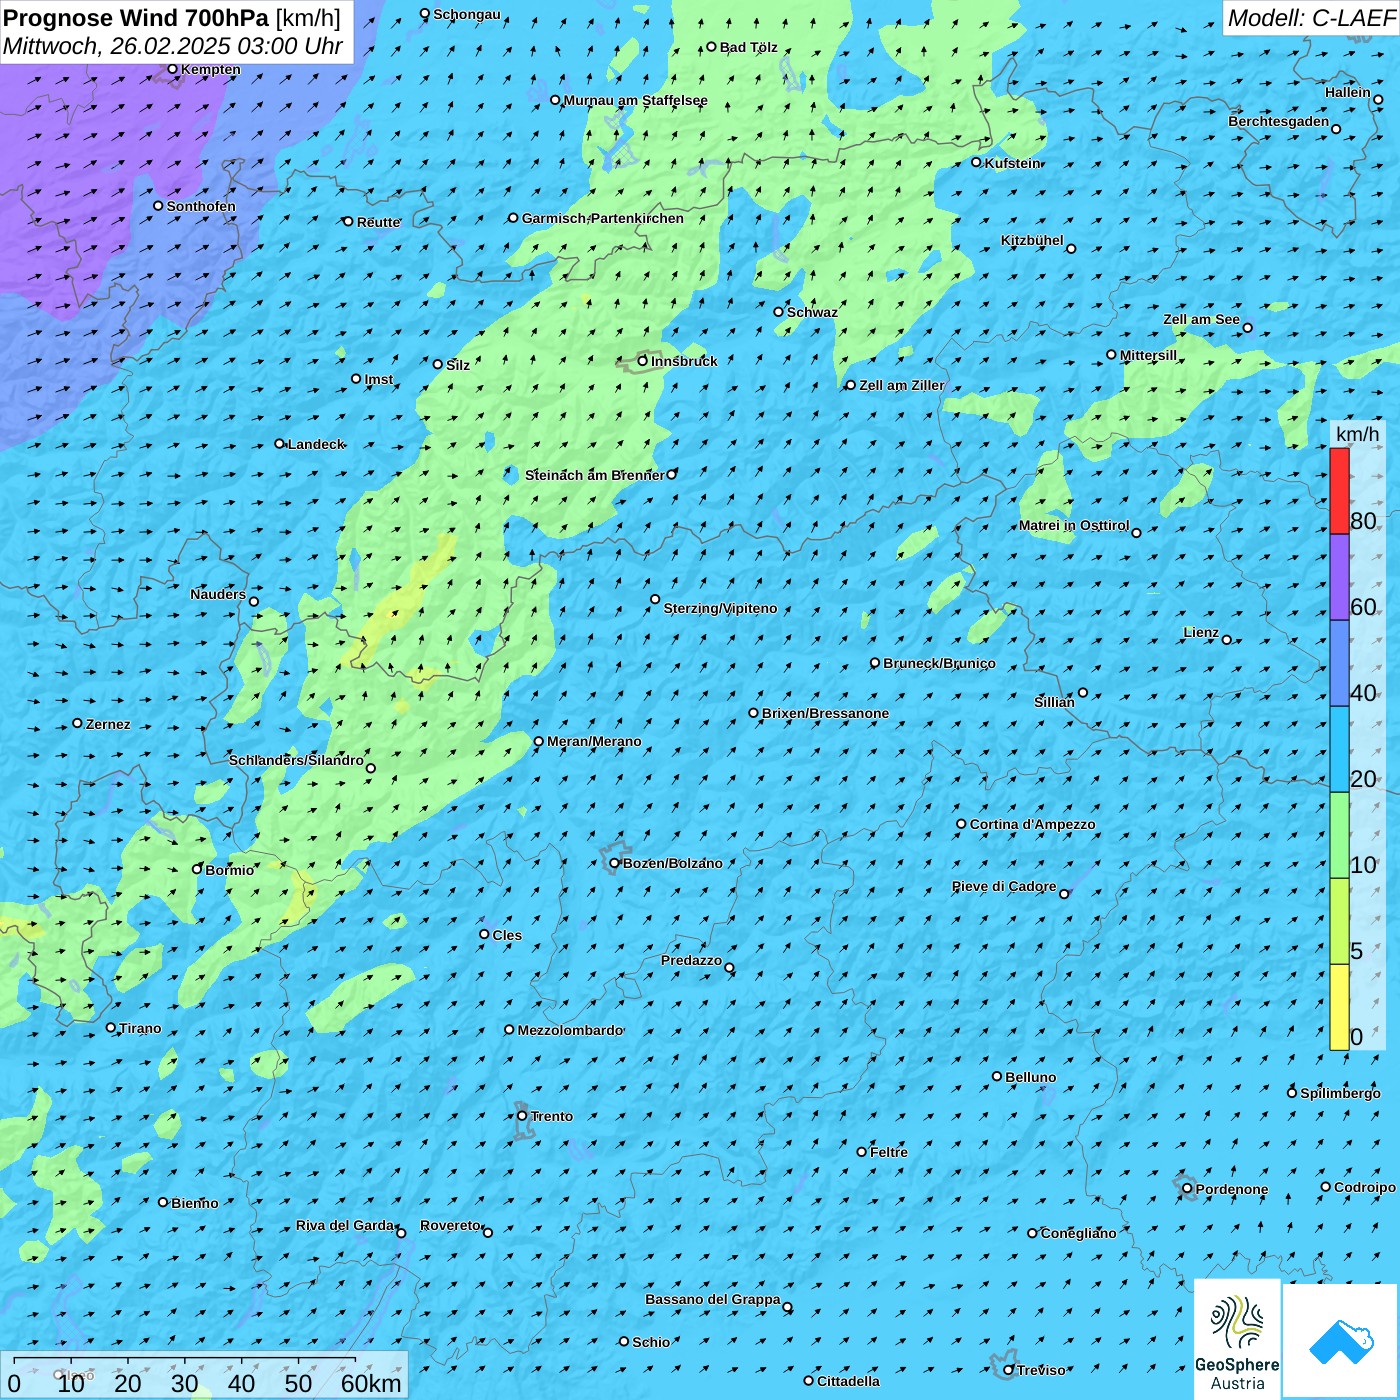Click the Sonthofen city label

pos(201,206)
